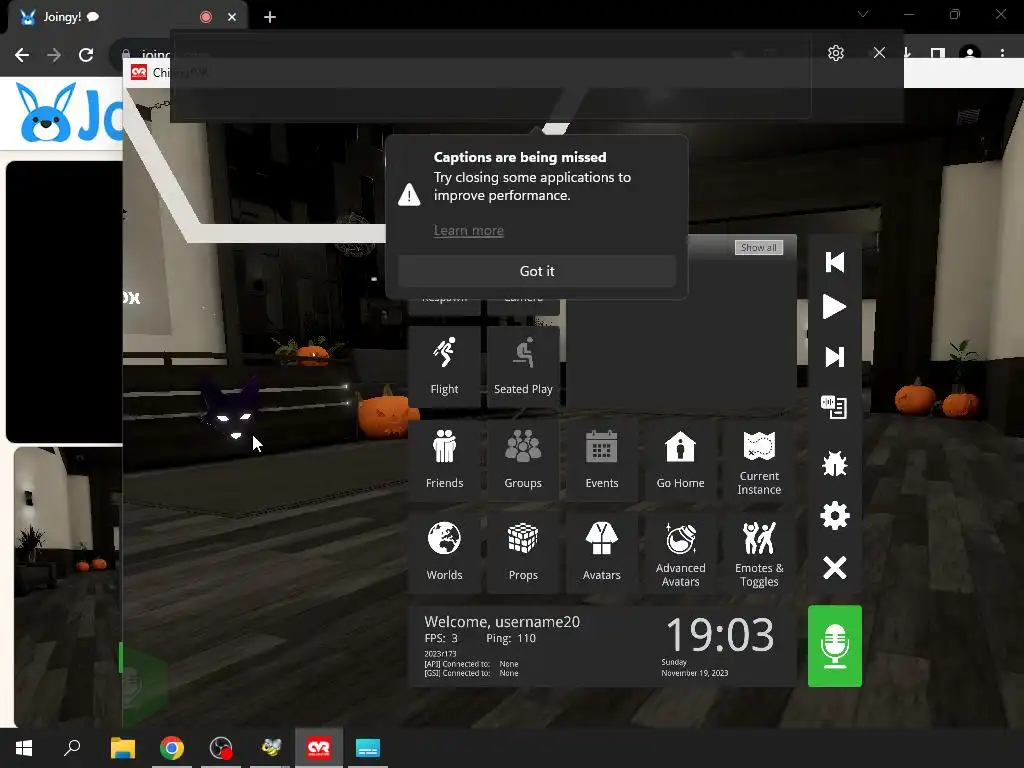
Task: Click the lower Joingy video thumbnail
Action: [x=68, y=586]
